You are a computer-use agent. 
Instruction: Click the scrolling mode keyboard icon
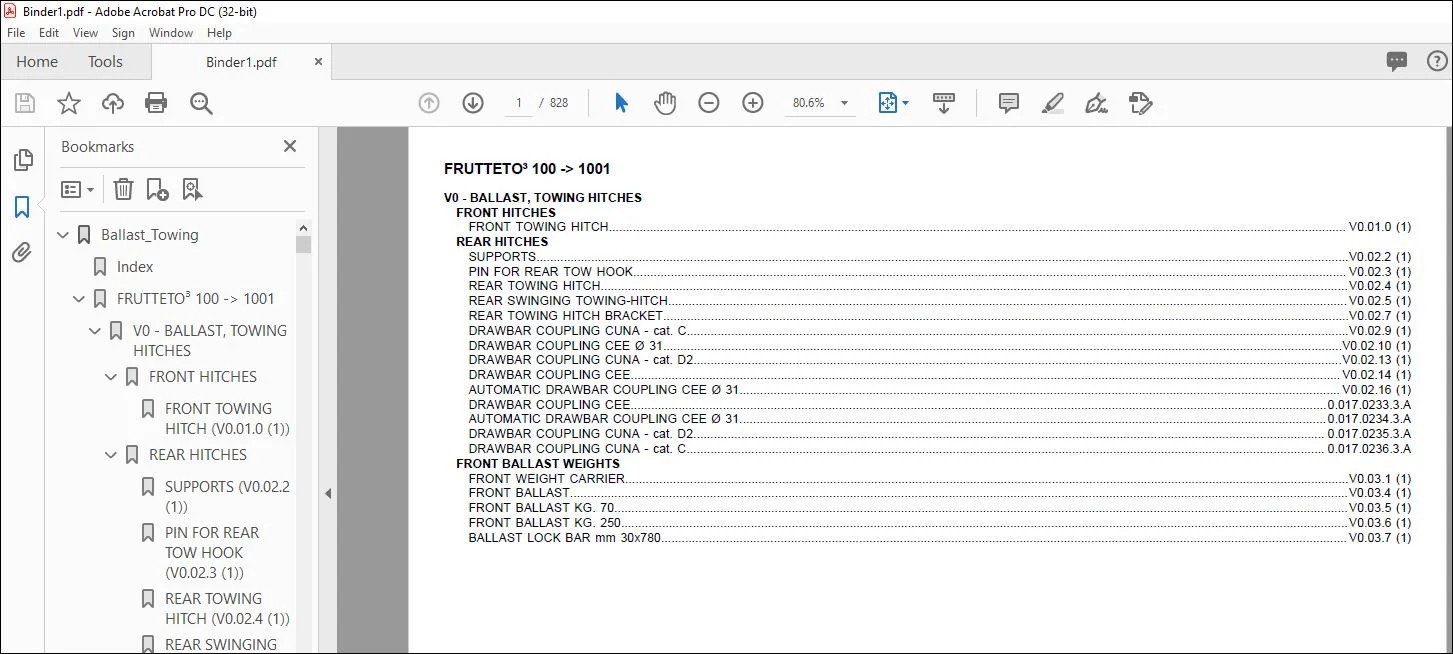944,103
